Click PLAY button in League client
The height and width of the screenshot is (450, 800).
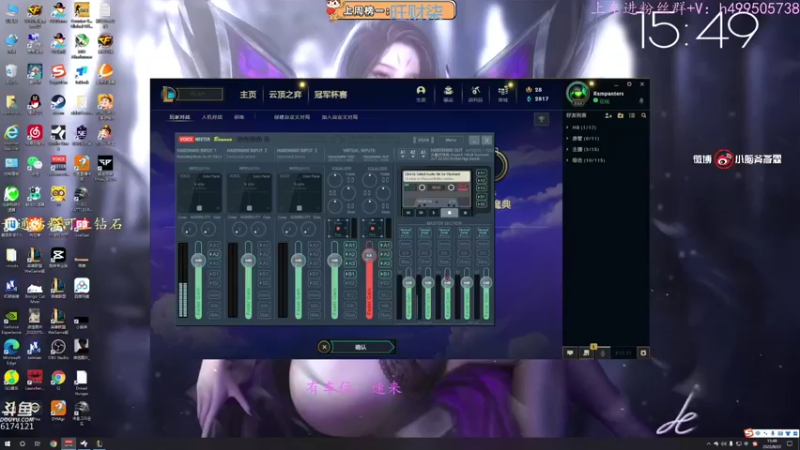coord(198,94)
